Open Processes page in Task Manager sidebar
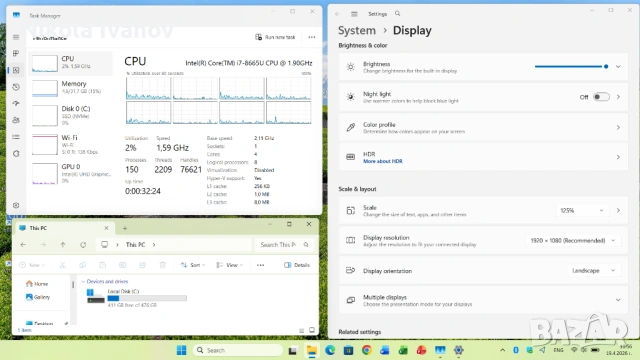Image resolution: width=640 pixels, height=360 pixels. coord(16,53)
